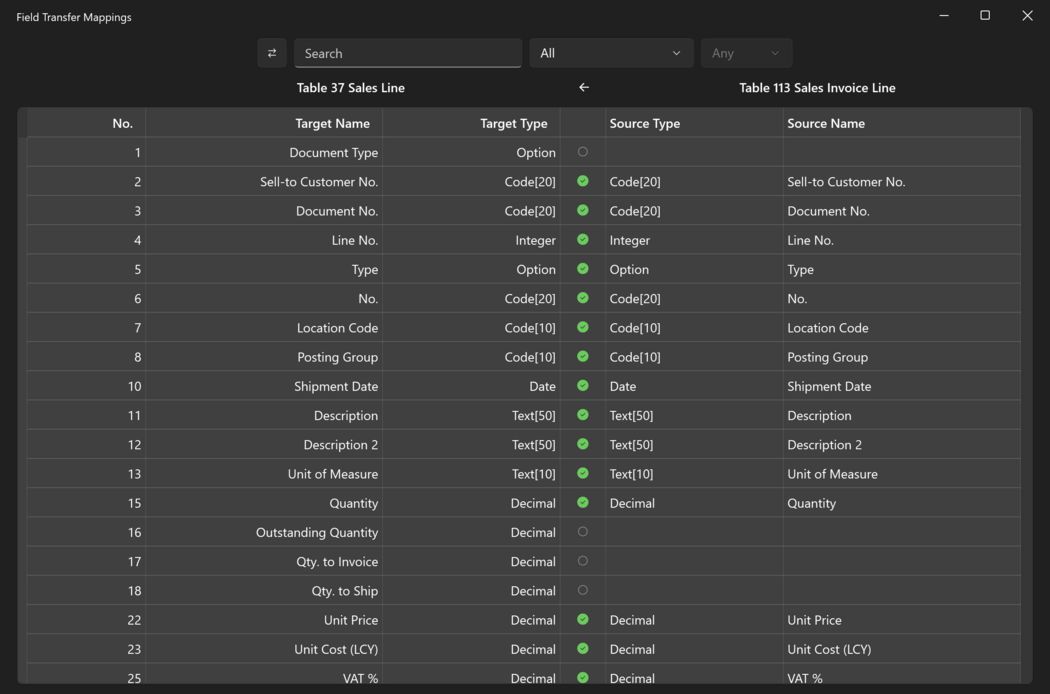Image resolution: width=1050 pixels, height=694 pixels.
Task: Click green check in Location Code row
Action: click(583, 327)
